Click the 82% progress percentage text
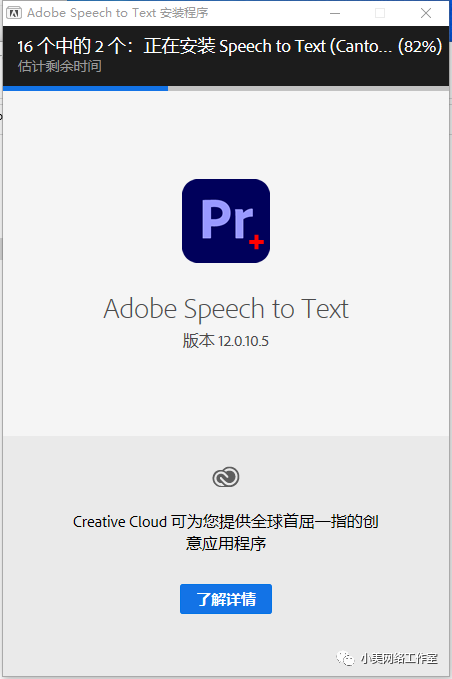452x679 pixels. pos(420,46)
